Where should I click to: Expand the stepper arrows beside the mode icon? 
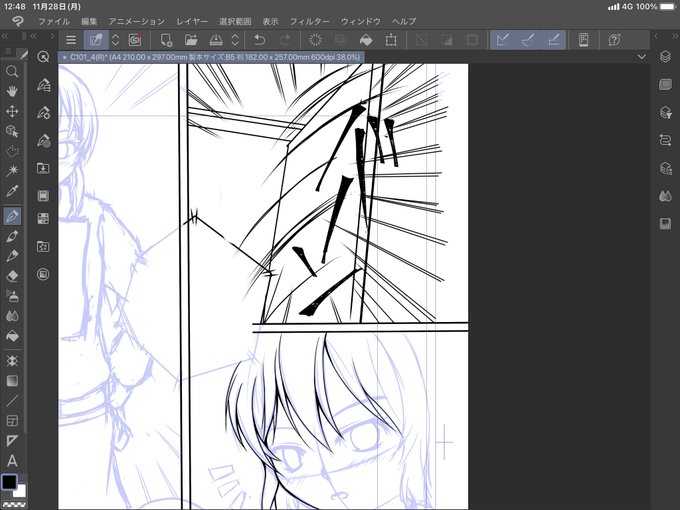coord(115,40)
